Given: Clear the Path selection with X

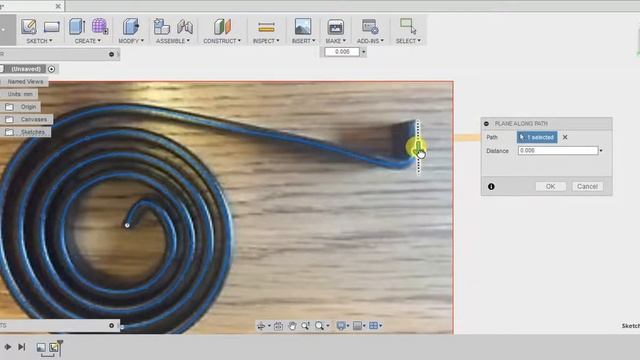Looking at the screenshot, I should click(565, 137).
